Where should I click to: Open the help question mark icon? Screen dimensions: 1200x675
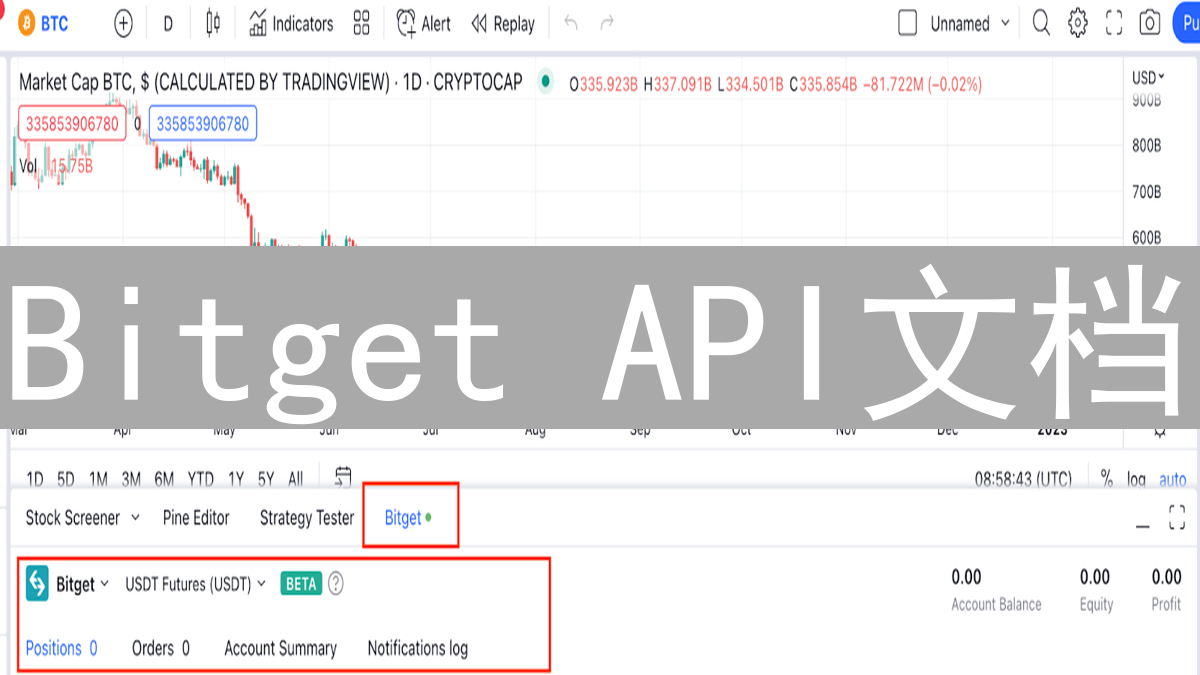(x=336, y=583)
